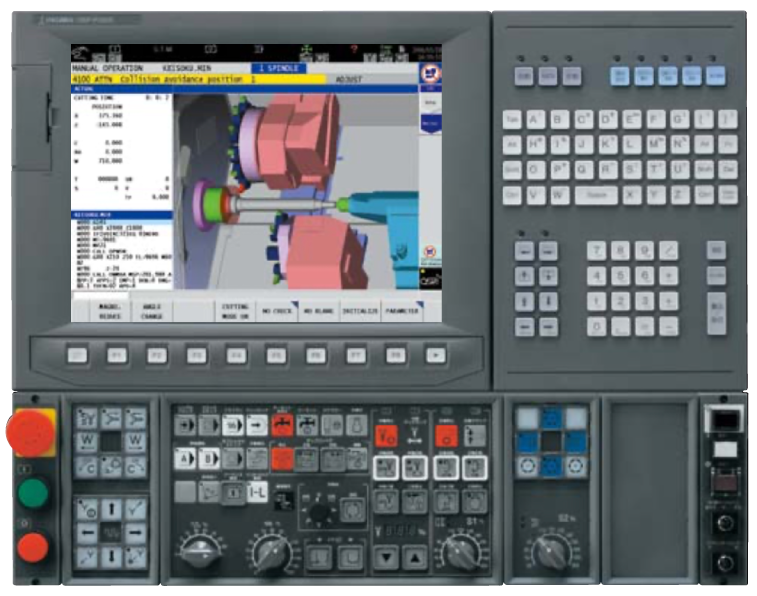Open the PARAMETER soft key submenu

click(402, 311)
